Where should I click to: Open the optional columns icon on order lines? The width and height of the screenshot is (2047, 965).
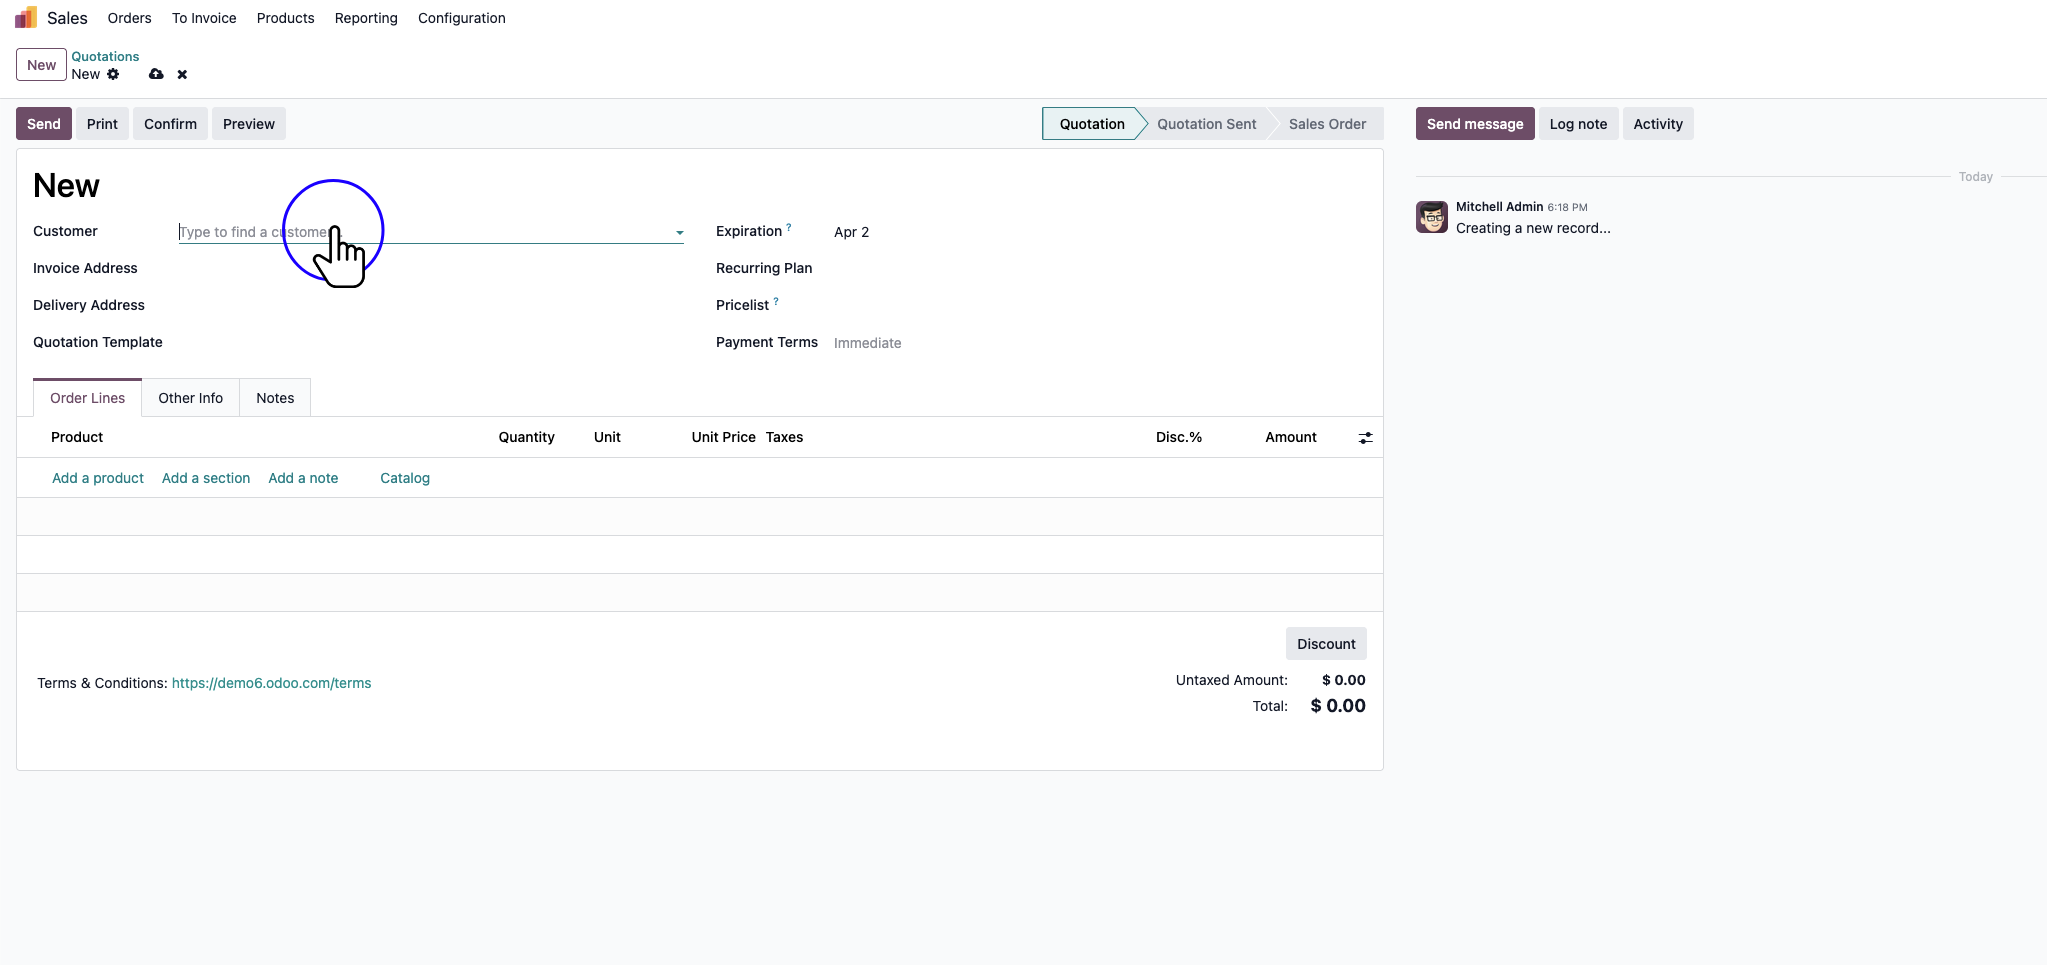click(x=1365, y=437)
